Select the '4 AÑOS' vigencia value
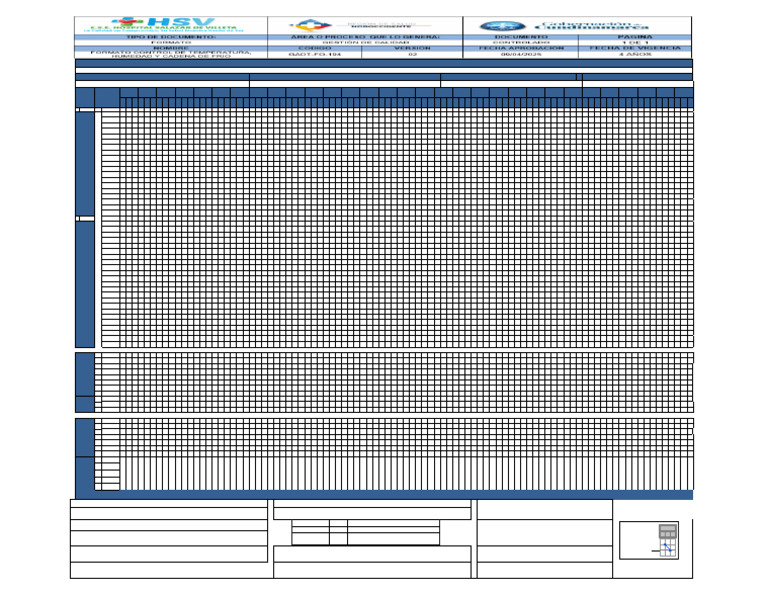This screenshot has width=768, height=594. tap(635, 54)
